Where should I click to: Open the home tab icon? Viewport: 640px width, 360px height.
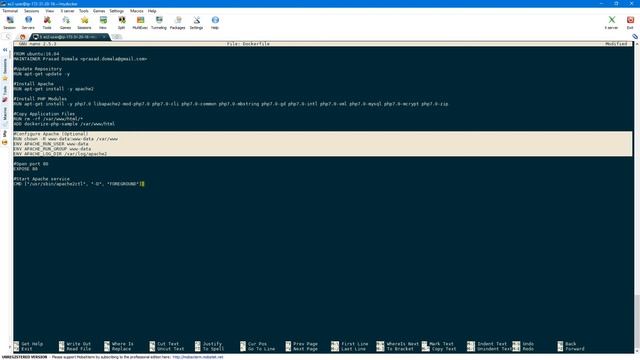point(22,37)
